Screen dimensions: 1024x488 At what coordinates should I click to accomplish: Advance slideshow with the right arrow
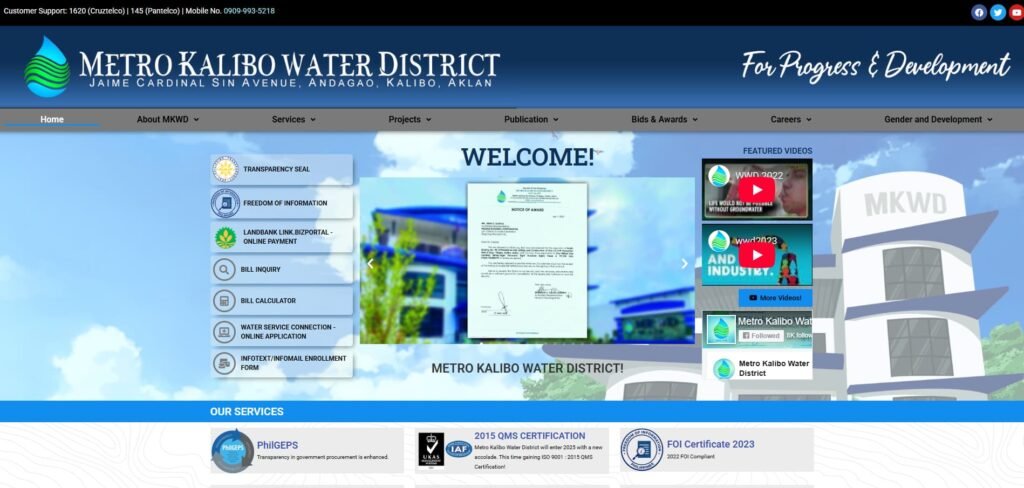pos(685,264)
